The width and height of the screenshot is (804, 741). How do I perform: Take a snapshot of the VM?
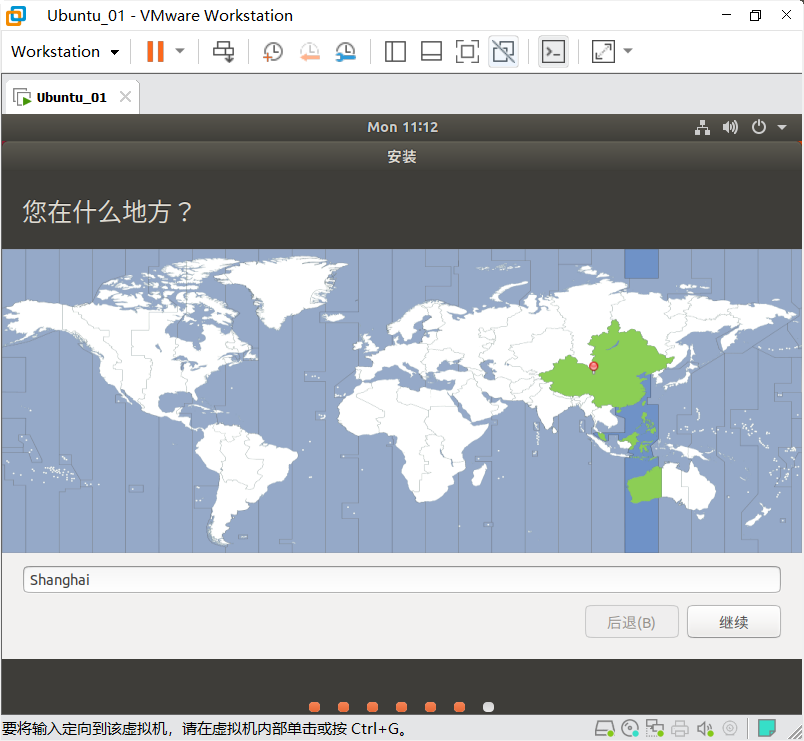(273, 51)
